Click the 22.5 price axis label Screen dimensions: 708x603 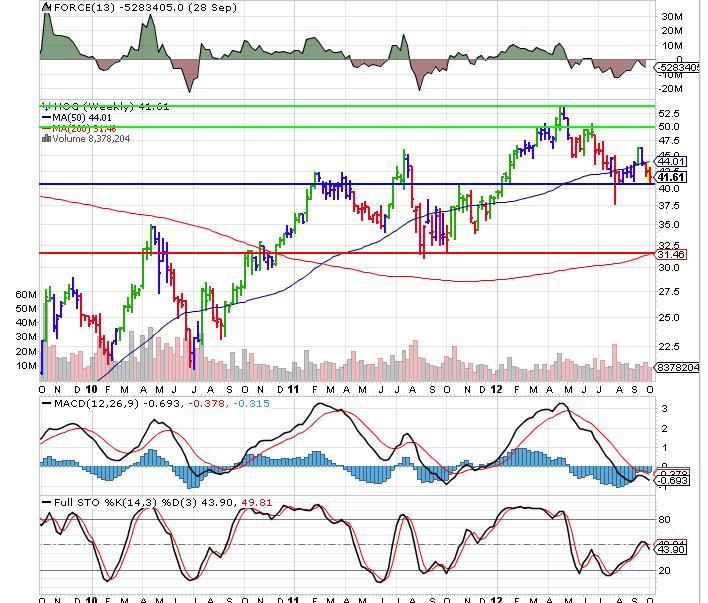click(669, 347)
